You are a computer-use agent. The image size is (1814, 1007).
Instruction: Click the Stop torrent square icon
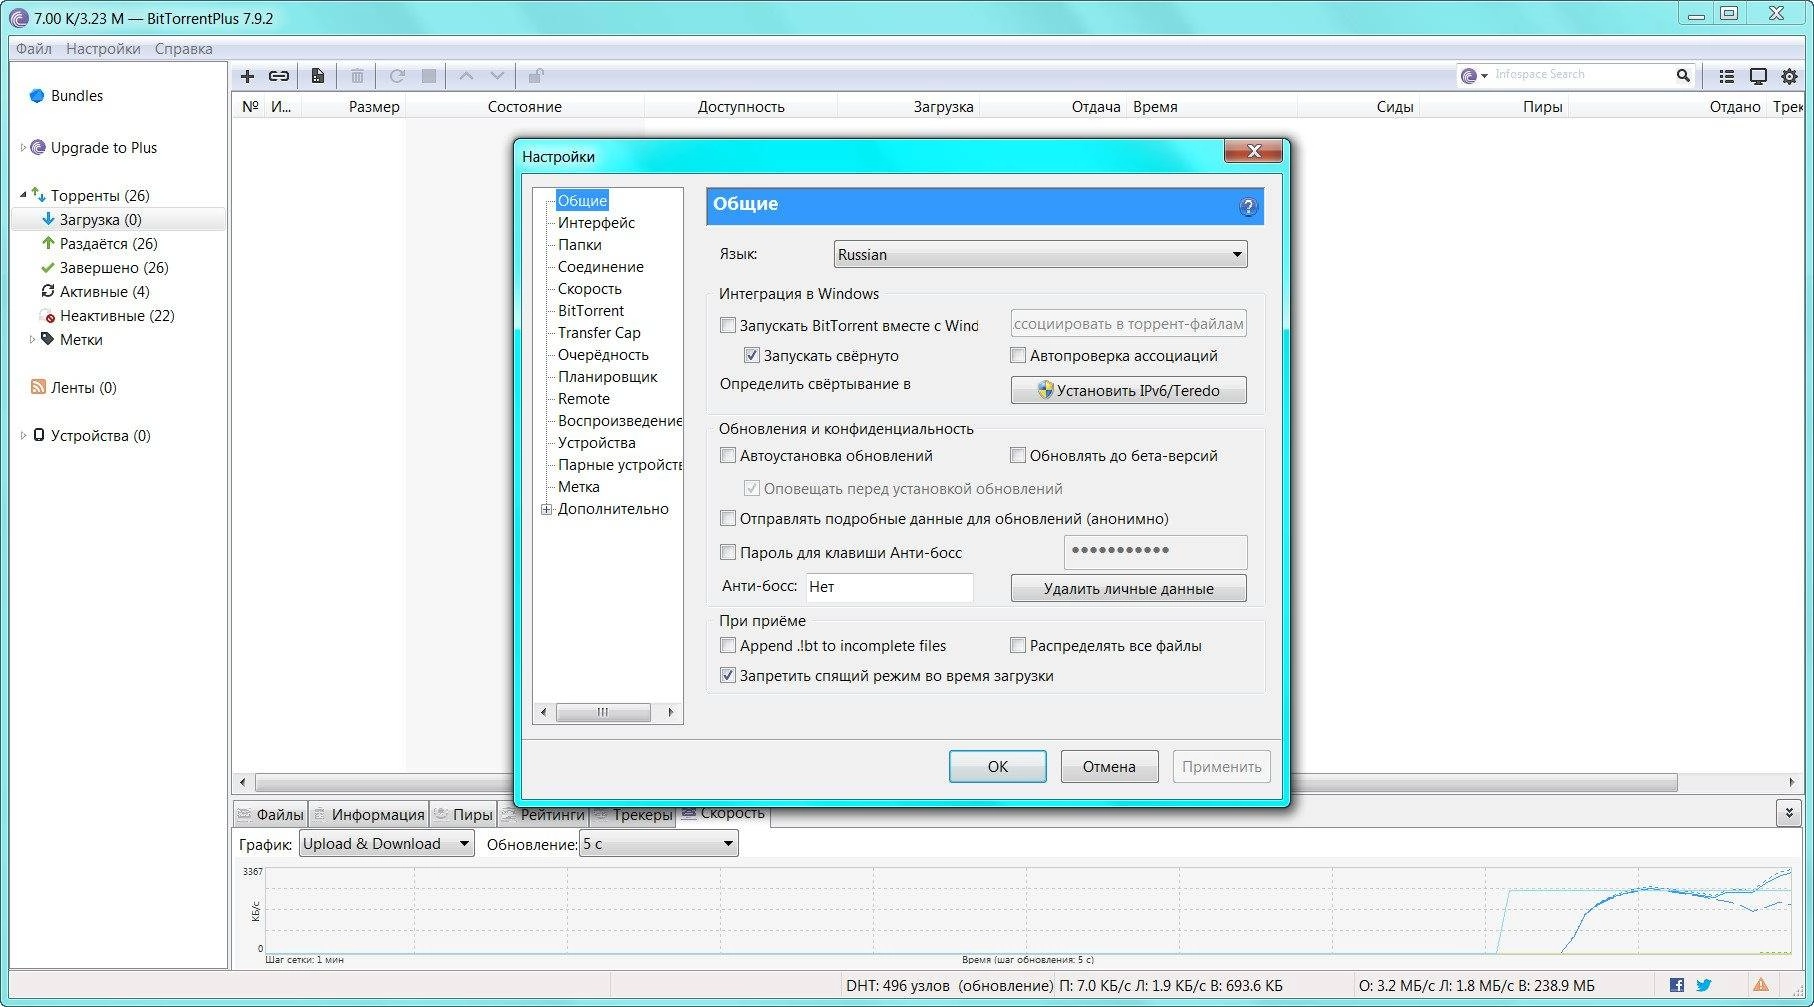[x=429, y=76]
